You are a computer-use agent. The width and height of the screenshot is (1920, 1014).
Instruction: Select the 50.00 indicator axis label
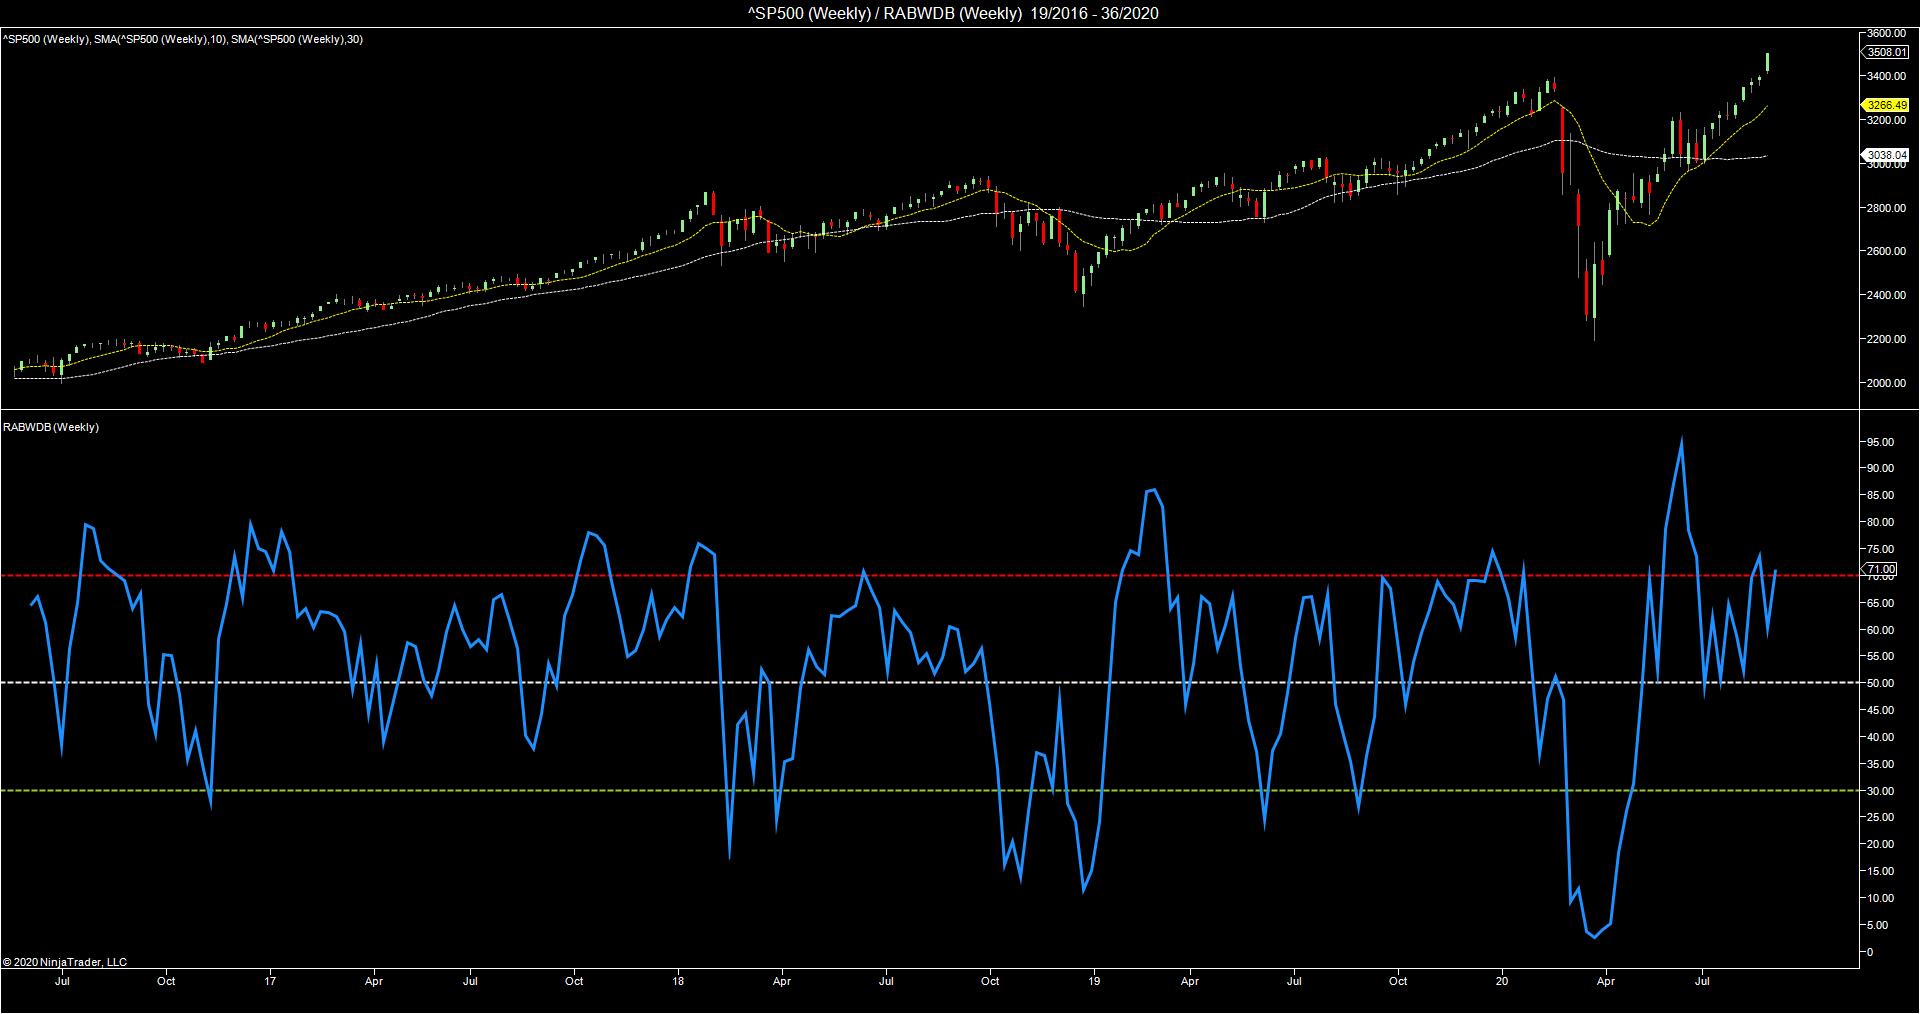(x=1880, y=683)
